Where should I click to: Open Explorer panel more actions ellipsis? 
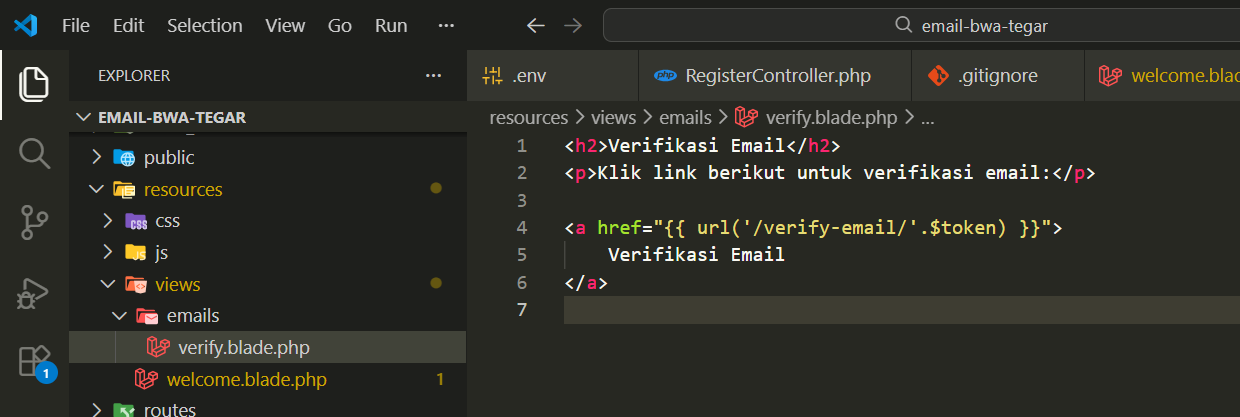433,76
